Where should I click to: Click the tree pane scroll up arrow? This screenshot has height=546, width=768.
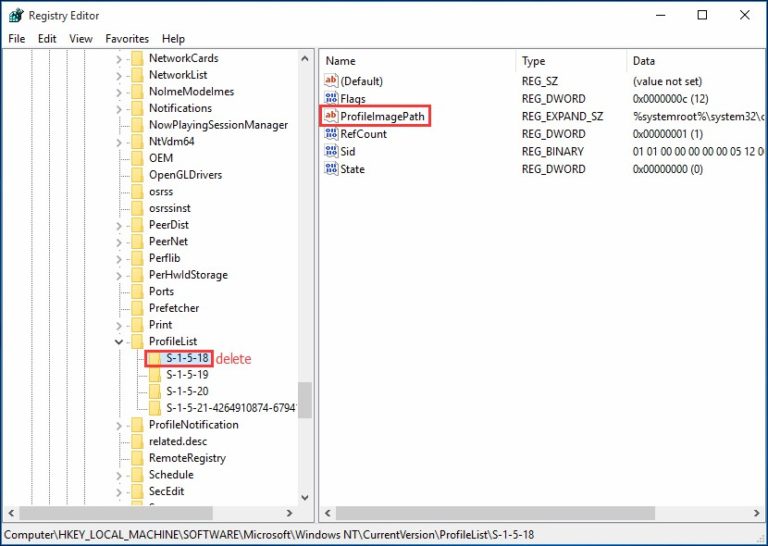tap(305, 58)
